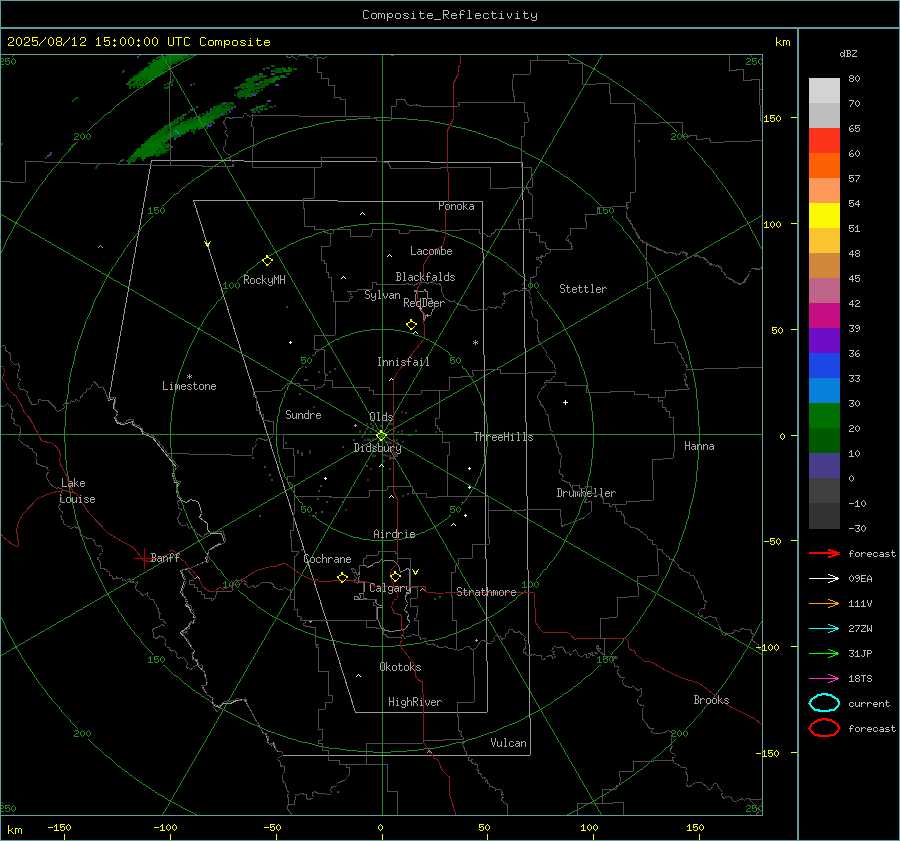Click the Drumheller town label
Screen dimensions: 900x841
click(586, 493)
